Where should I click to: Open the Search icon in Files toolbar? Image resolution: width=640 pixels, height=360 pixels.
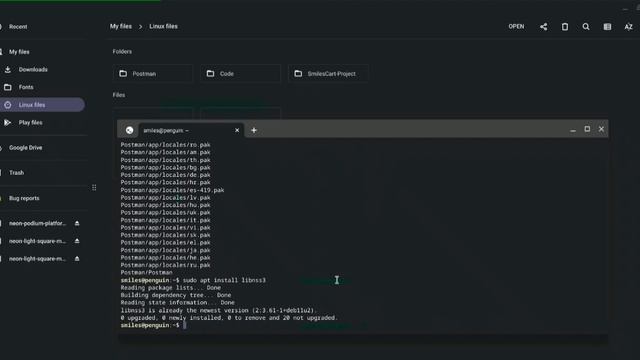(x=586, y=27)
